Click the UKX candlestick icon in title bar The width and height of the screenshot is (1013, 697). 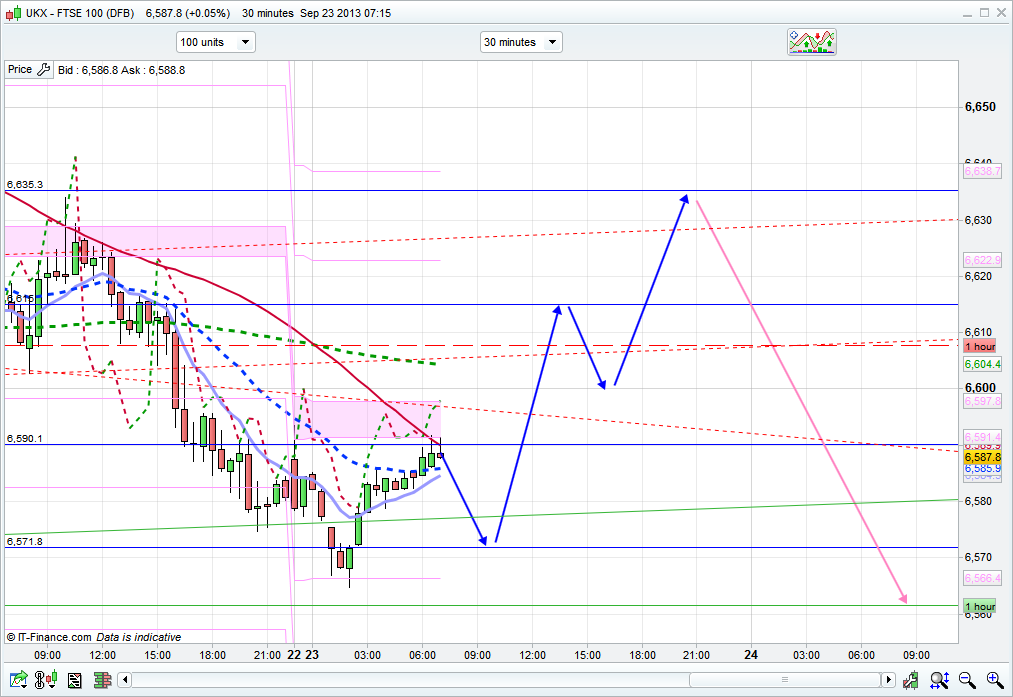point(13,13)
